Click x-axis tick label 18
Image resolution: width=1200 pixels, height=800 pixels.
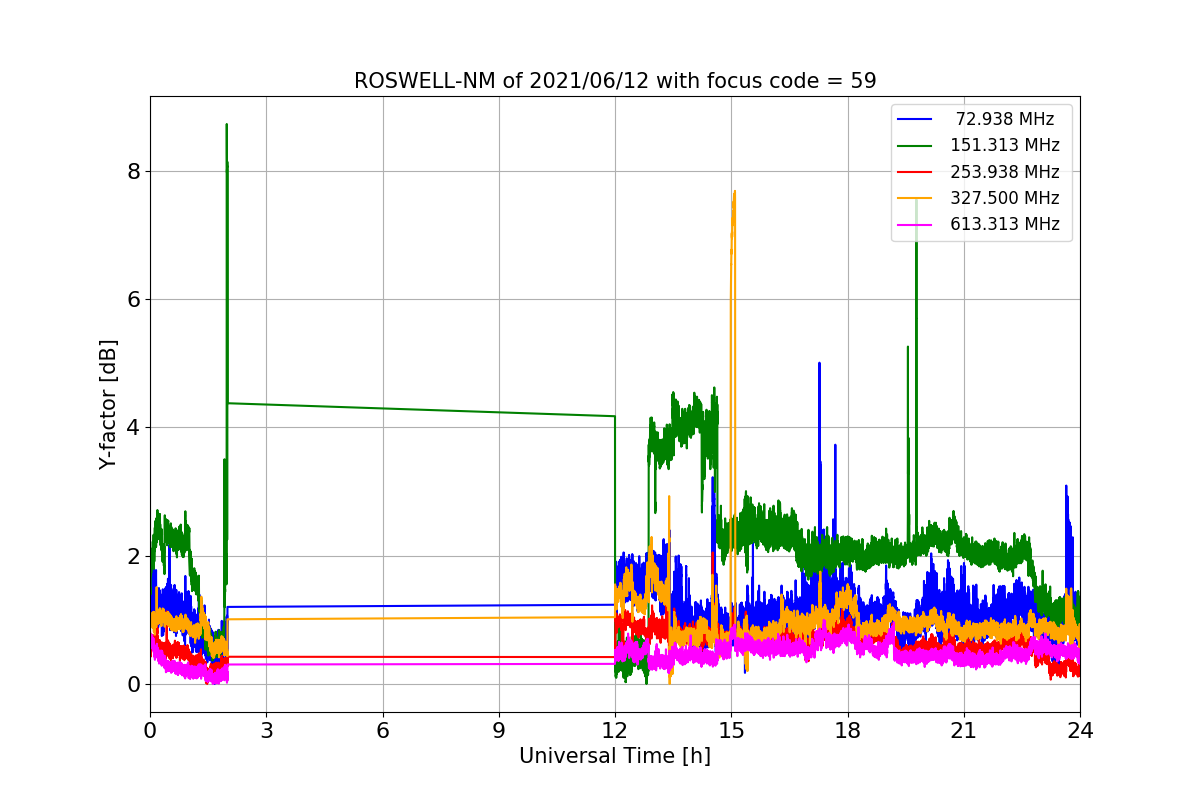(x=848, y=731)
